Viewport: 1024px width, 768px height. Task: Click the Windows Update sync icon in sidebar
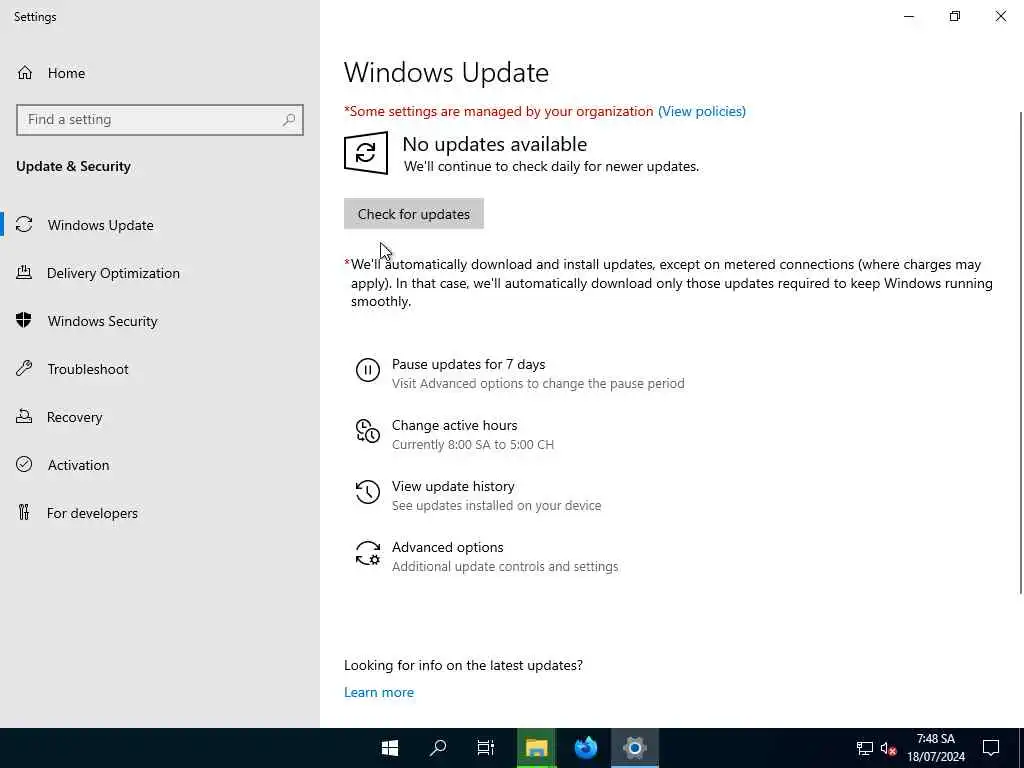[x=24, y=225]
